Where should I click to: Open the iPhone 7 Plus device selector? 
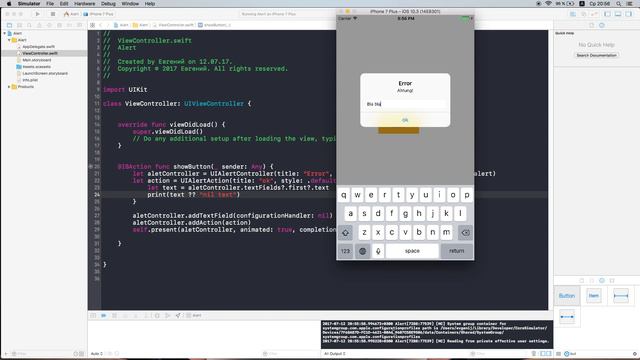point(98,14)
